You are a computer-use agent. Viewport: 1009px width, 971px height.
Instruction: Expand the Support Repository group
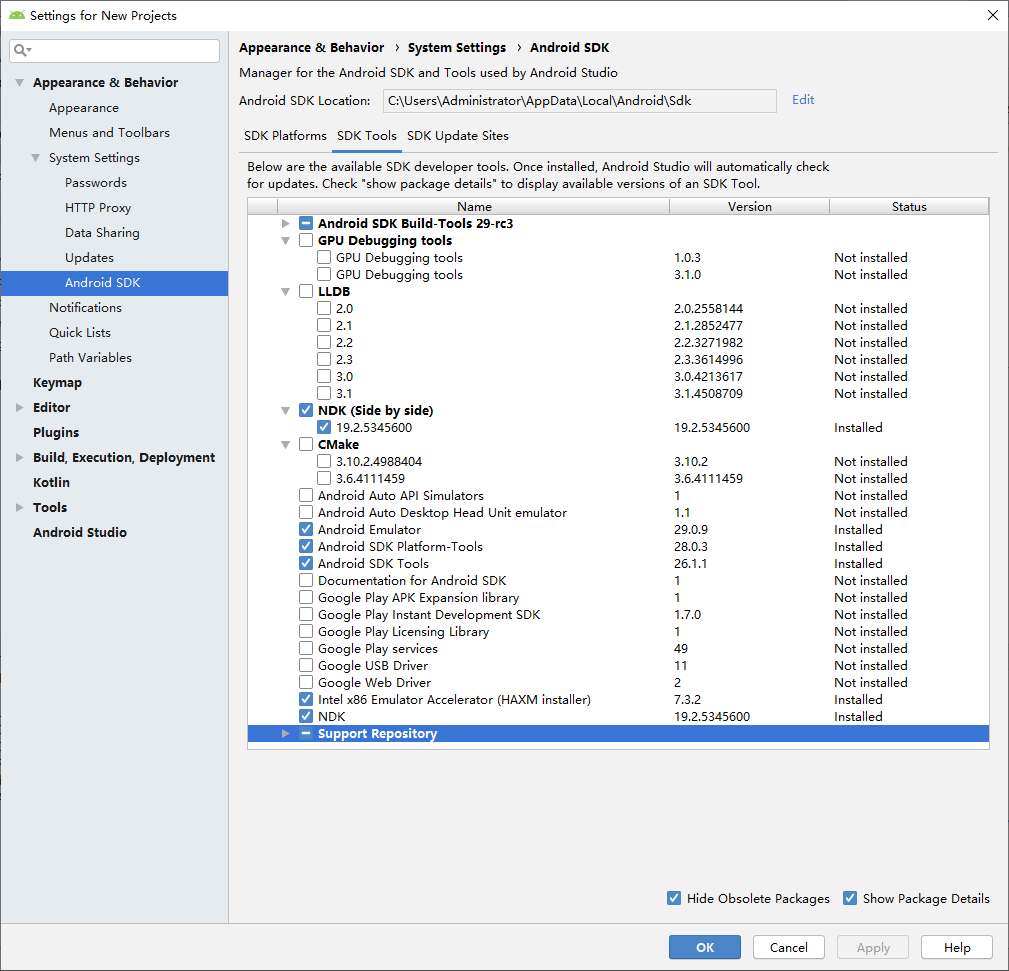tap(286, 734)
